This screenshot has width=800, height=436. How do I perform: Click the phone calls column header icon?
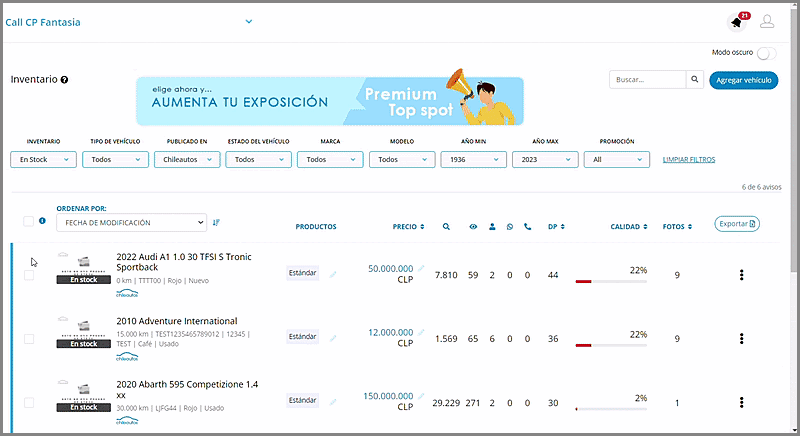click(x=528, y=226)
